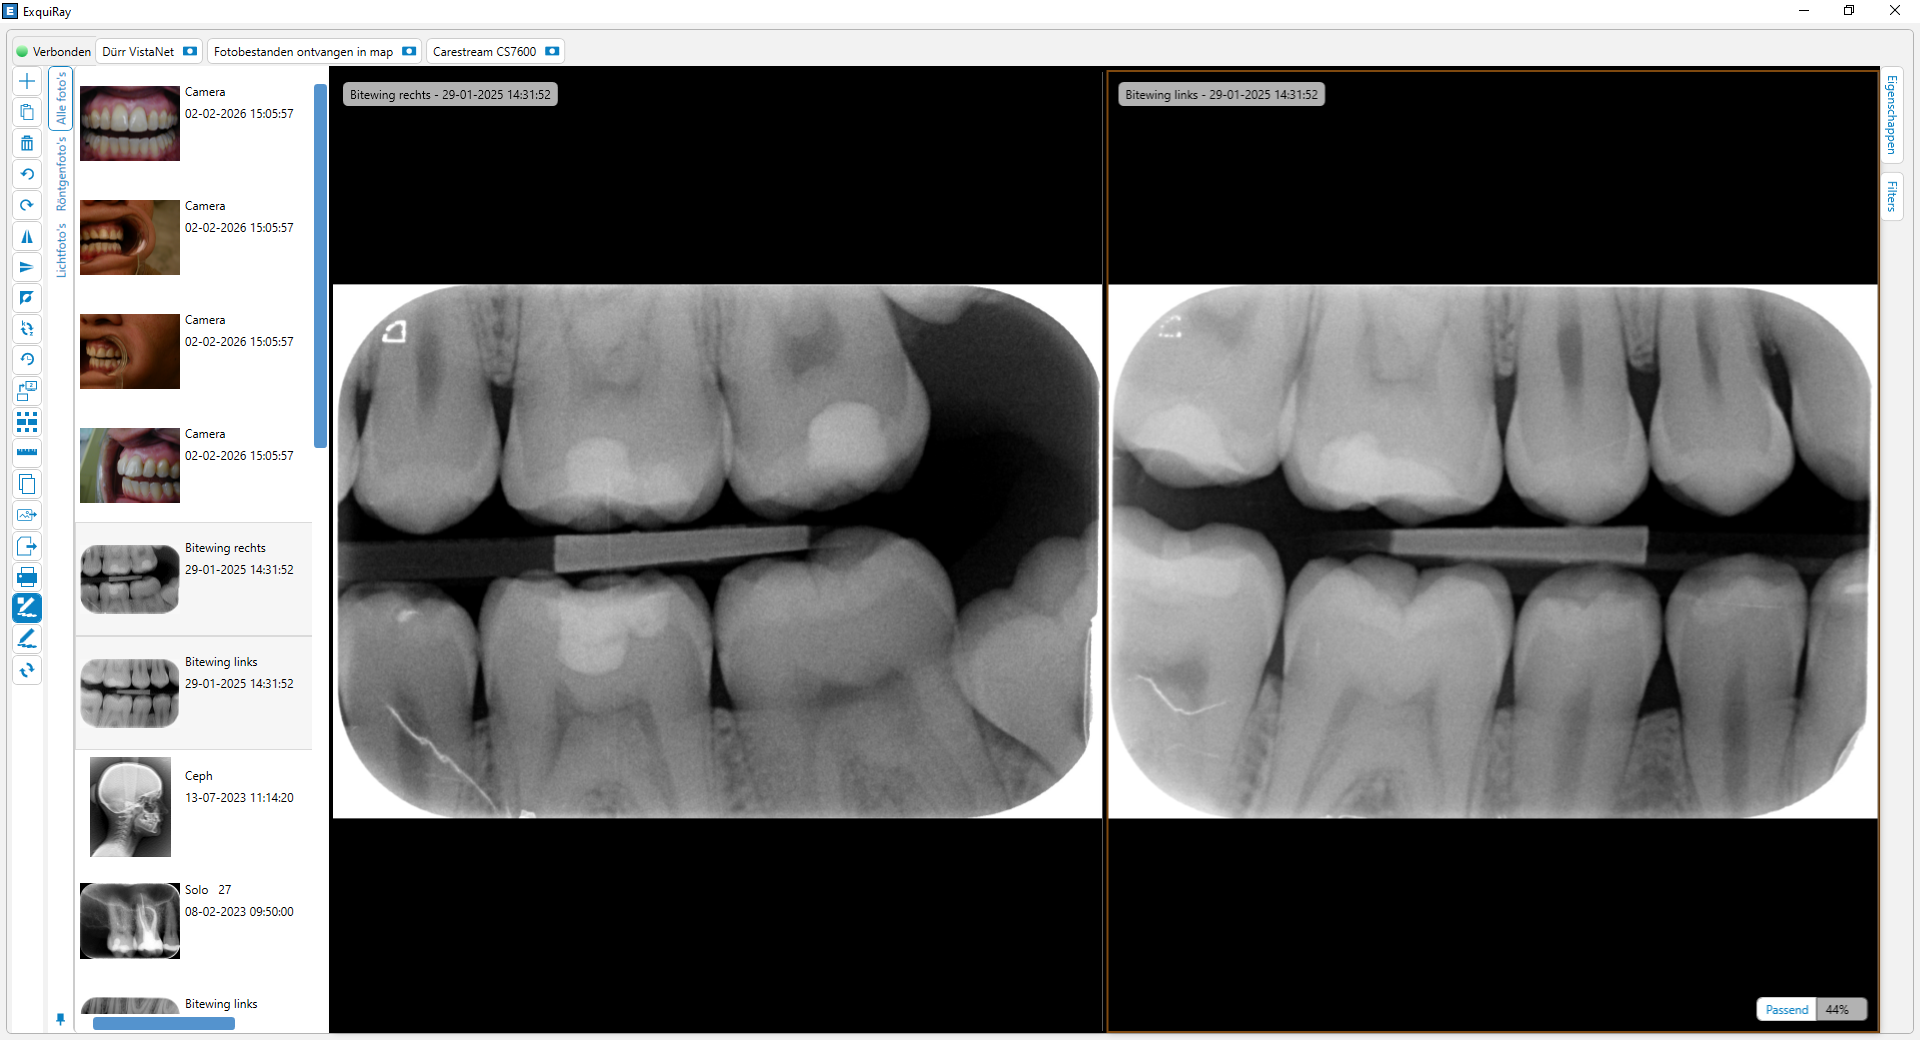Click the pen drawing tool icon
This screenshot has width=1920, height=1040.
27,639
